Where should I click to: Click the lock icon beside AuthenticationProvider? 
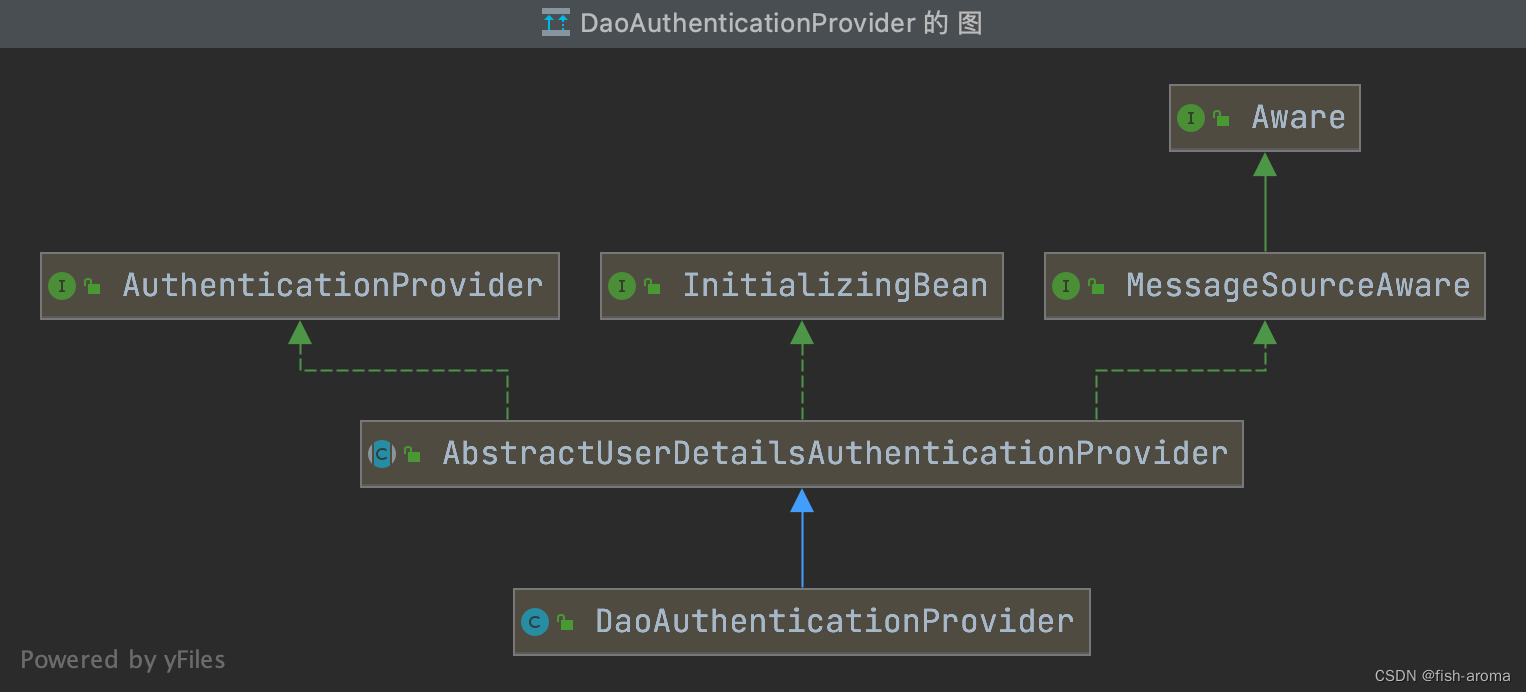[x=93, y=287]
